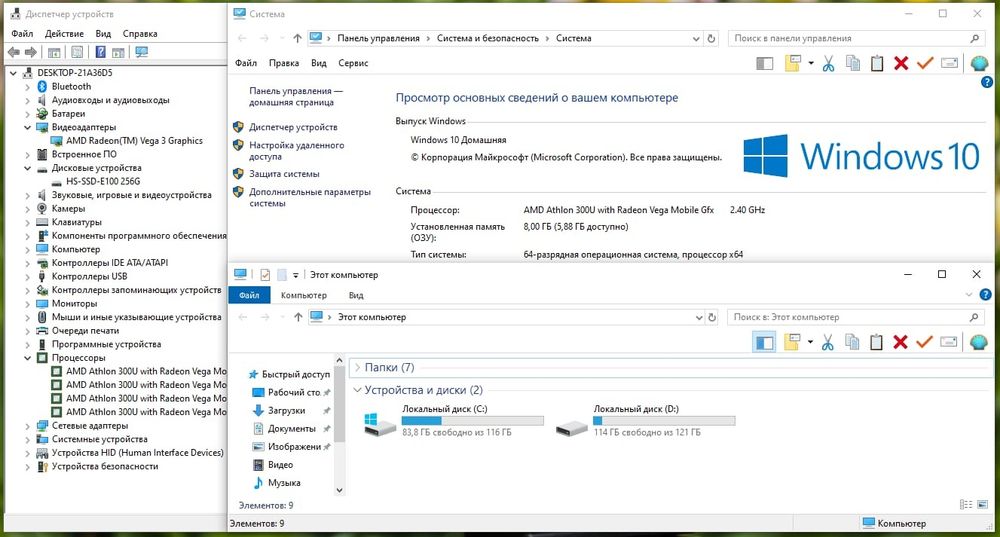
Task: Open Дополнительные параметры системы link
Action: click(x=310, y=197)
